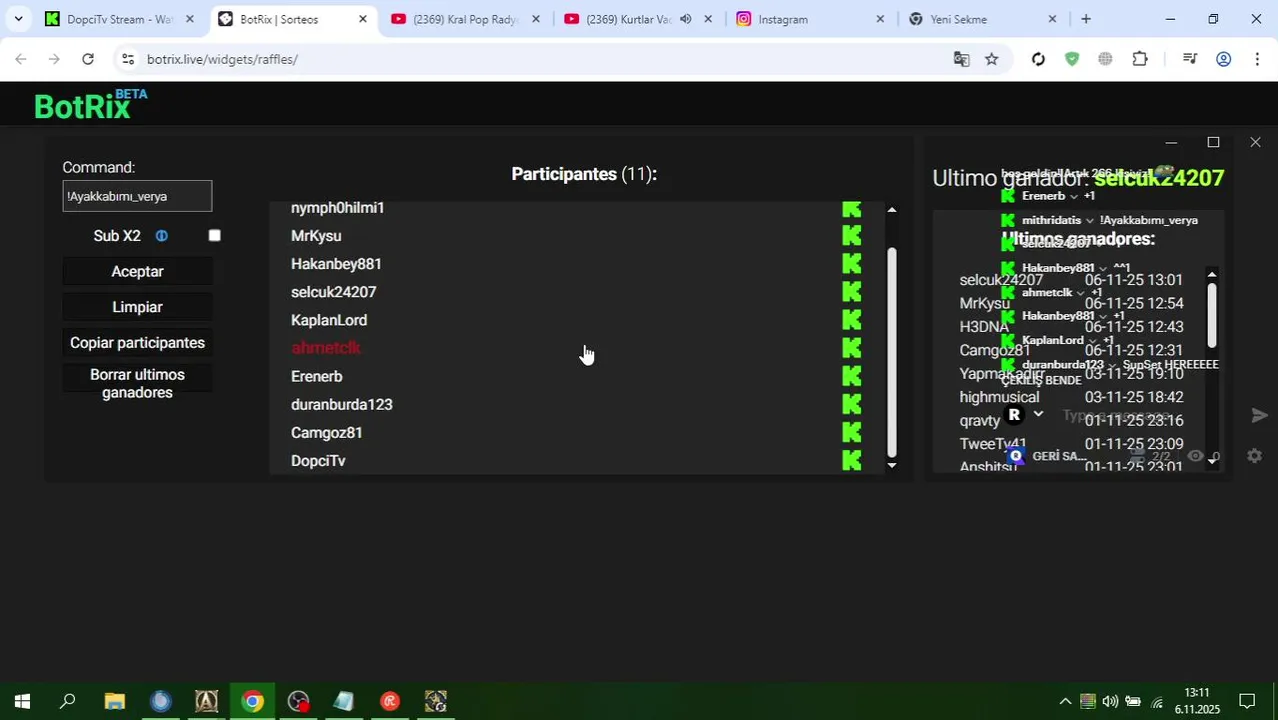1278x720 pixels.
Task: Click the Kick icon beside KaplanLord participant
Action: click(x=851, y=320)
